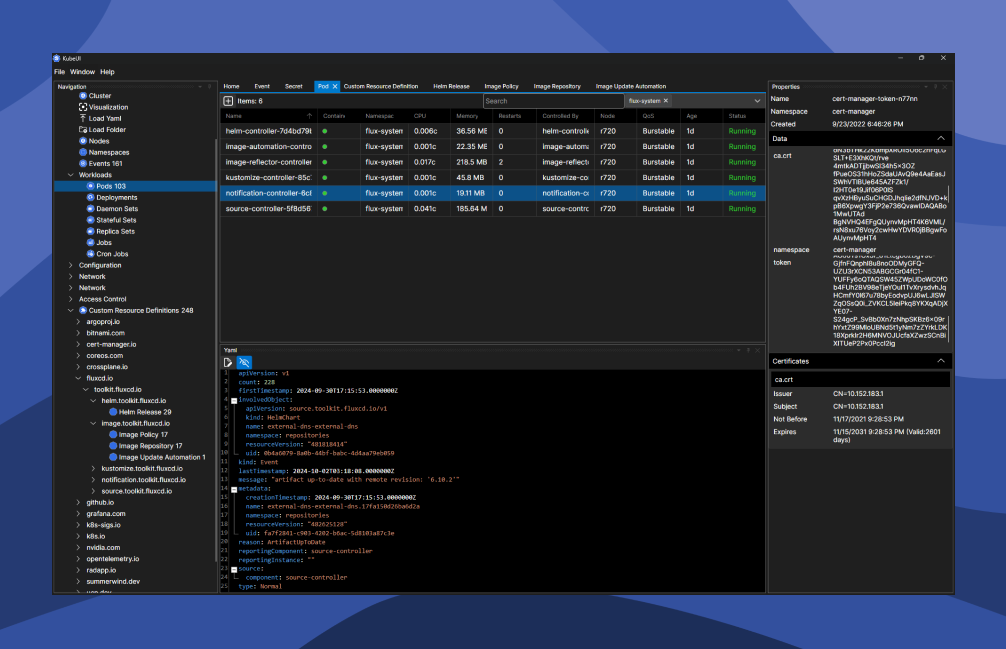Viewport: 1006px width, 649px height.
Task: Switch to the Helm Release tab
Action: [x=451, y=87]
